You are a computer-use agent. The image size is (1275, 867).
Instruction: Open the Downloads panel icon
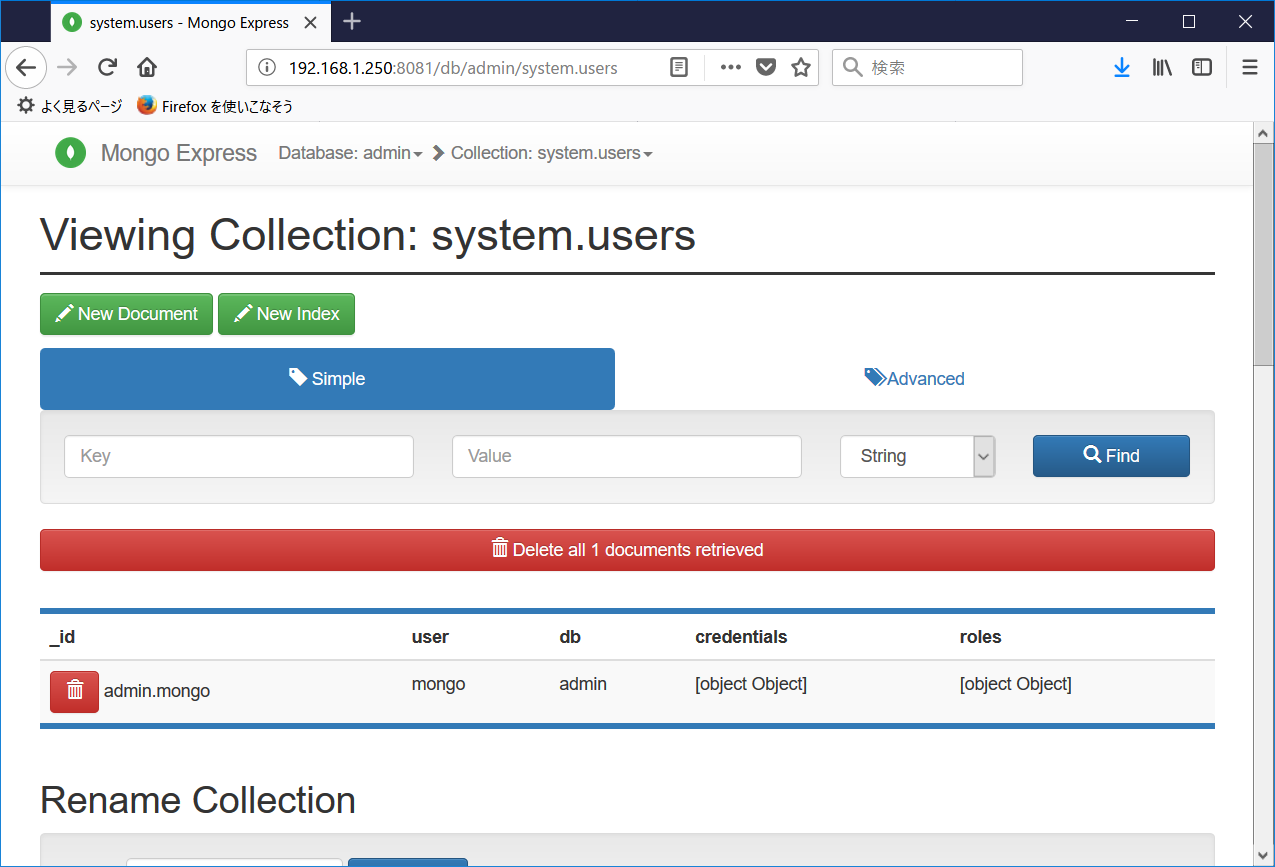[1121, 67]
